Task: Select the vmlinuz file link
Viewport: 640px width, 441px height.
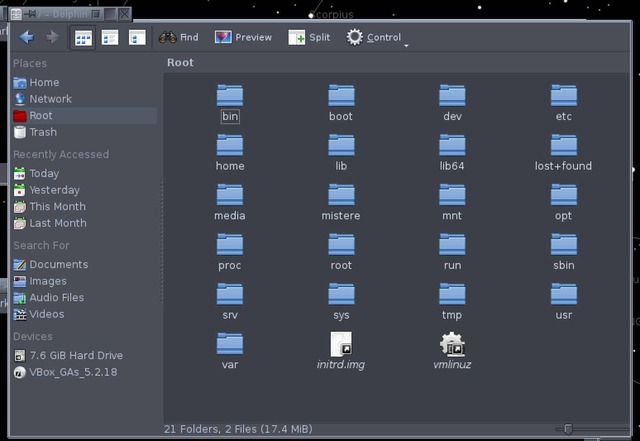Action: [452, 344]
